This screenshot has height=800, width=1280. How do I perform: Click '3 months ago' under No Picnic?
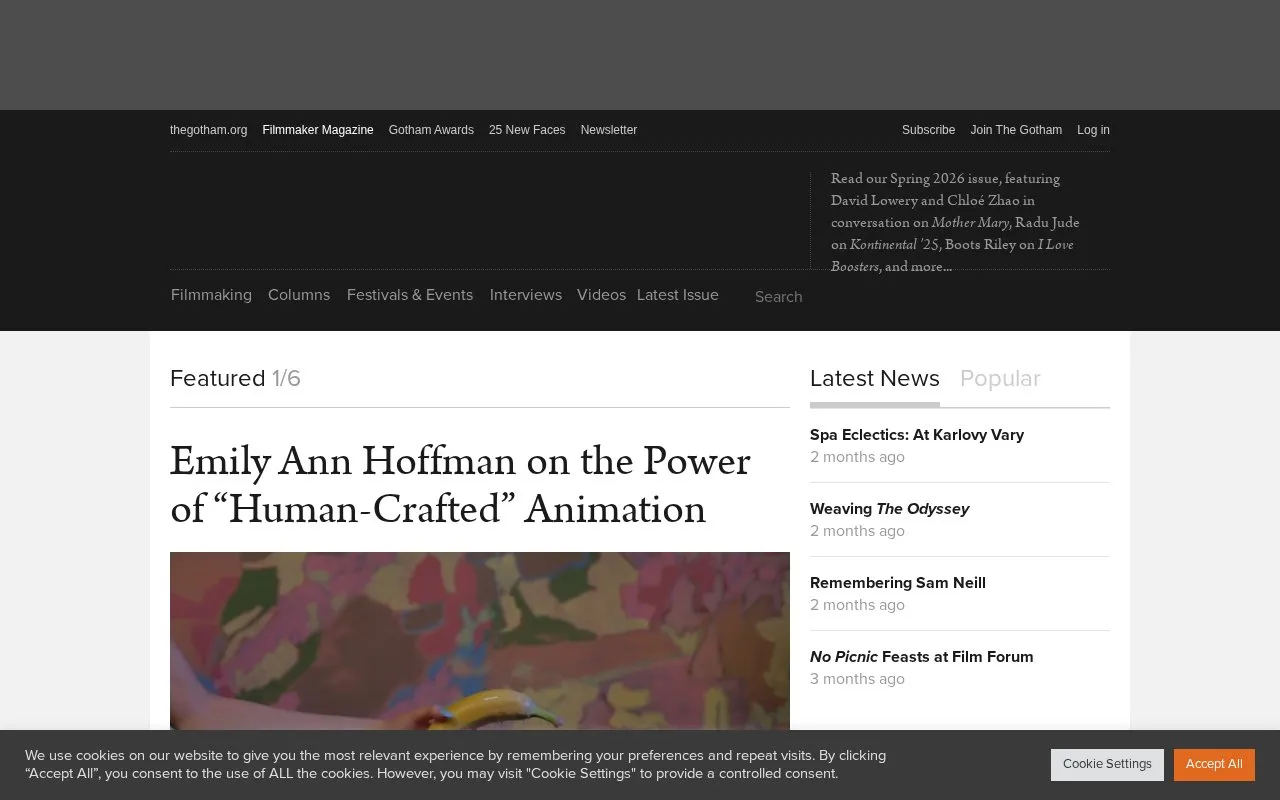click(x=857, y=679)
